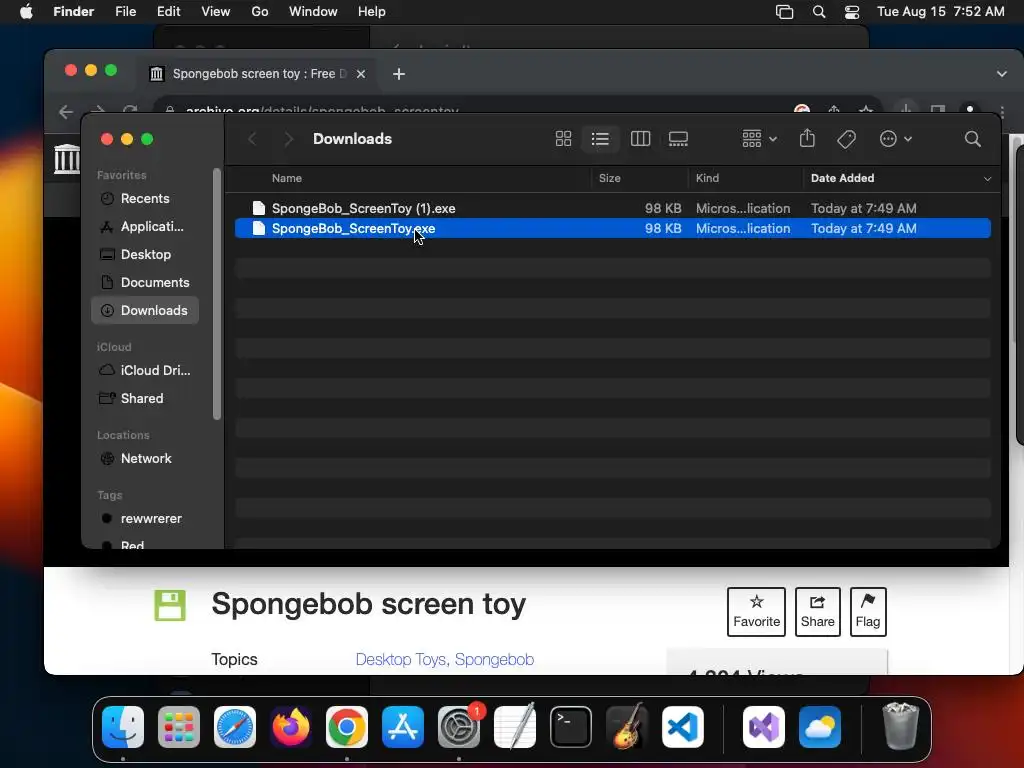Click the menu bar date and time
The image size is (1024, 768).
tap(940, 12)
